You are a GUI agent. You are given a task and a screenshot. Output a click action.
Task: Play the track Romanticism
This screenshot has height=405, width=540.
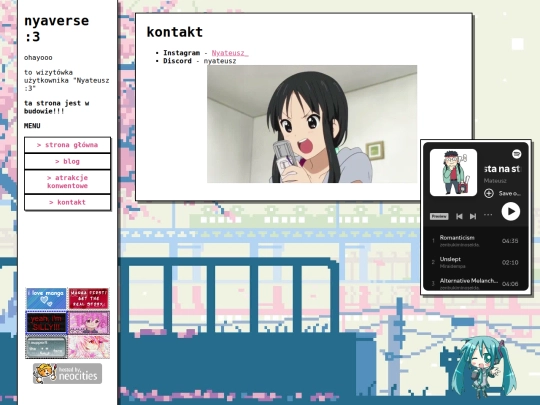click(x=475, y=241)
